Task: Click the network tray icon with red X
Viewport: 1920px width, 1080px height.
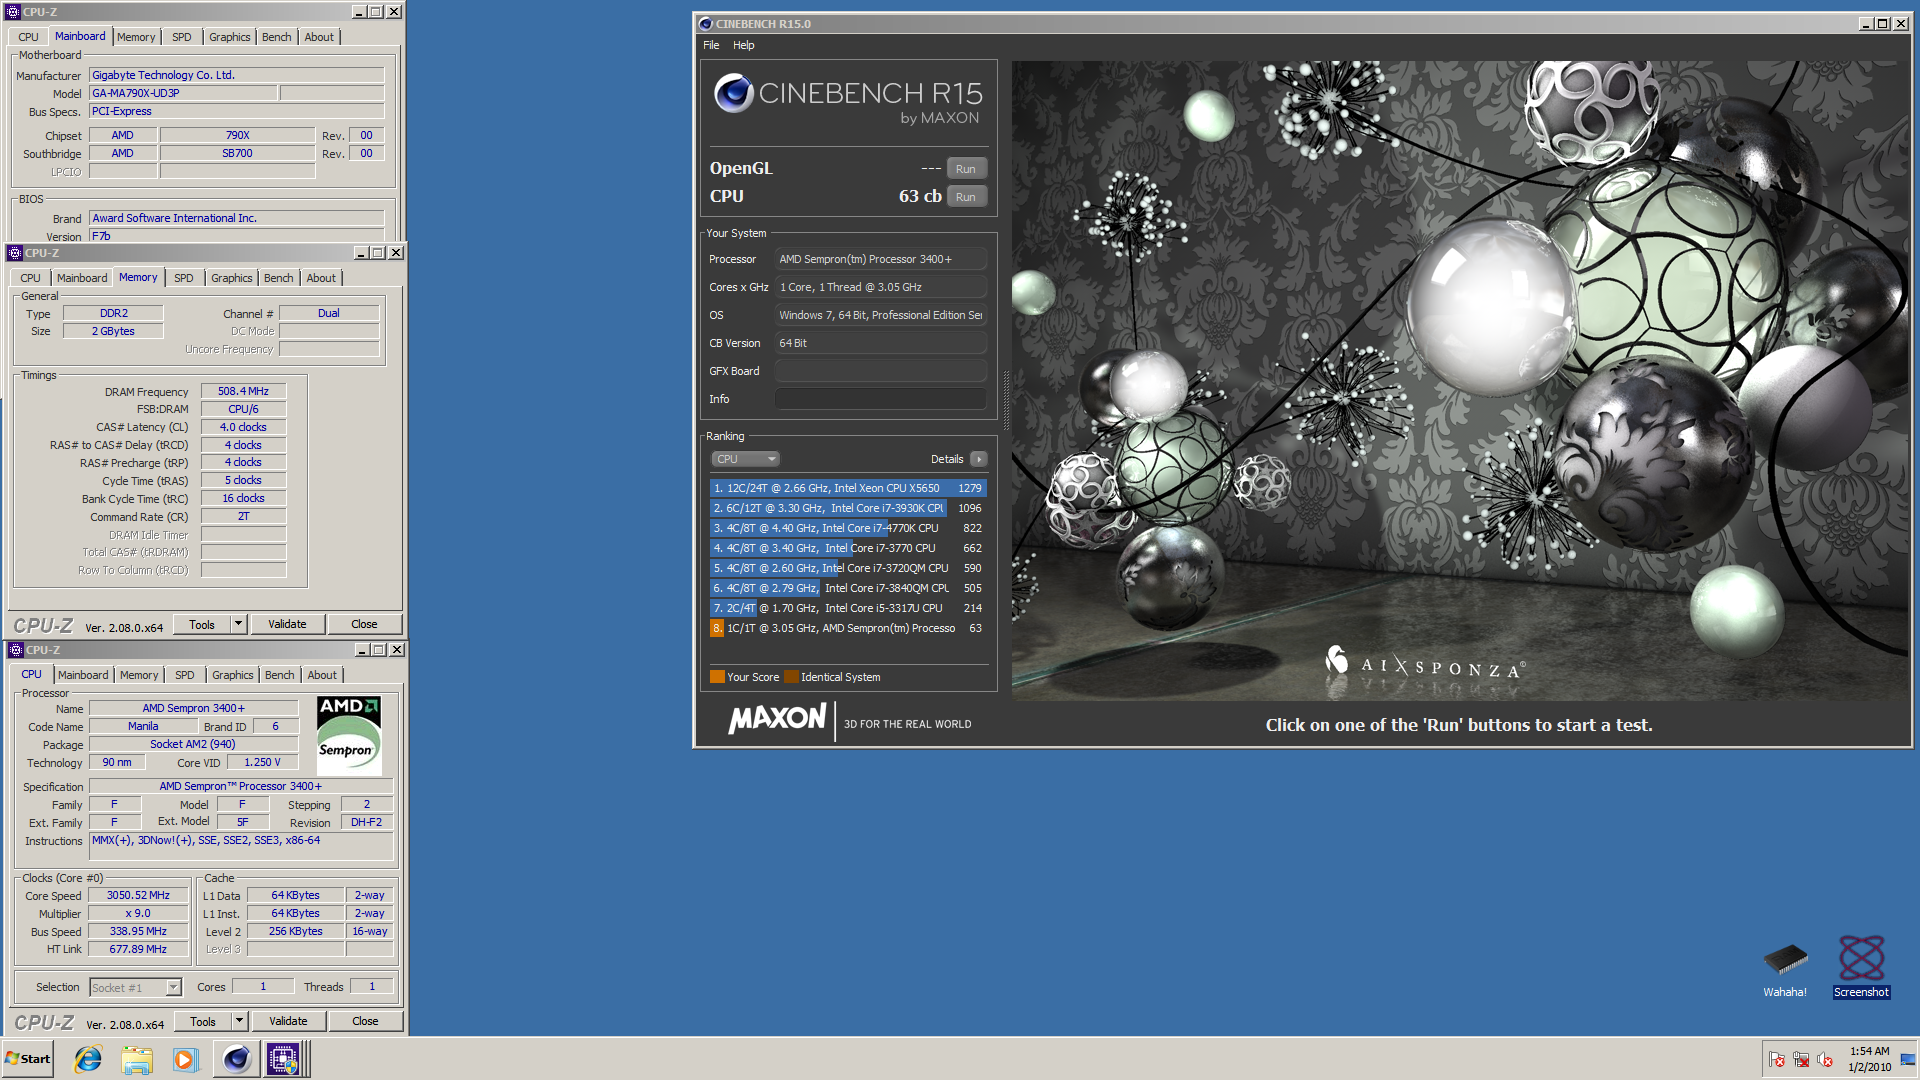Action: coord(1801,1059)
